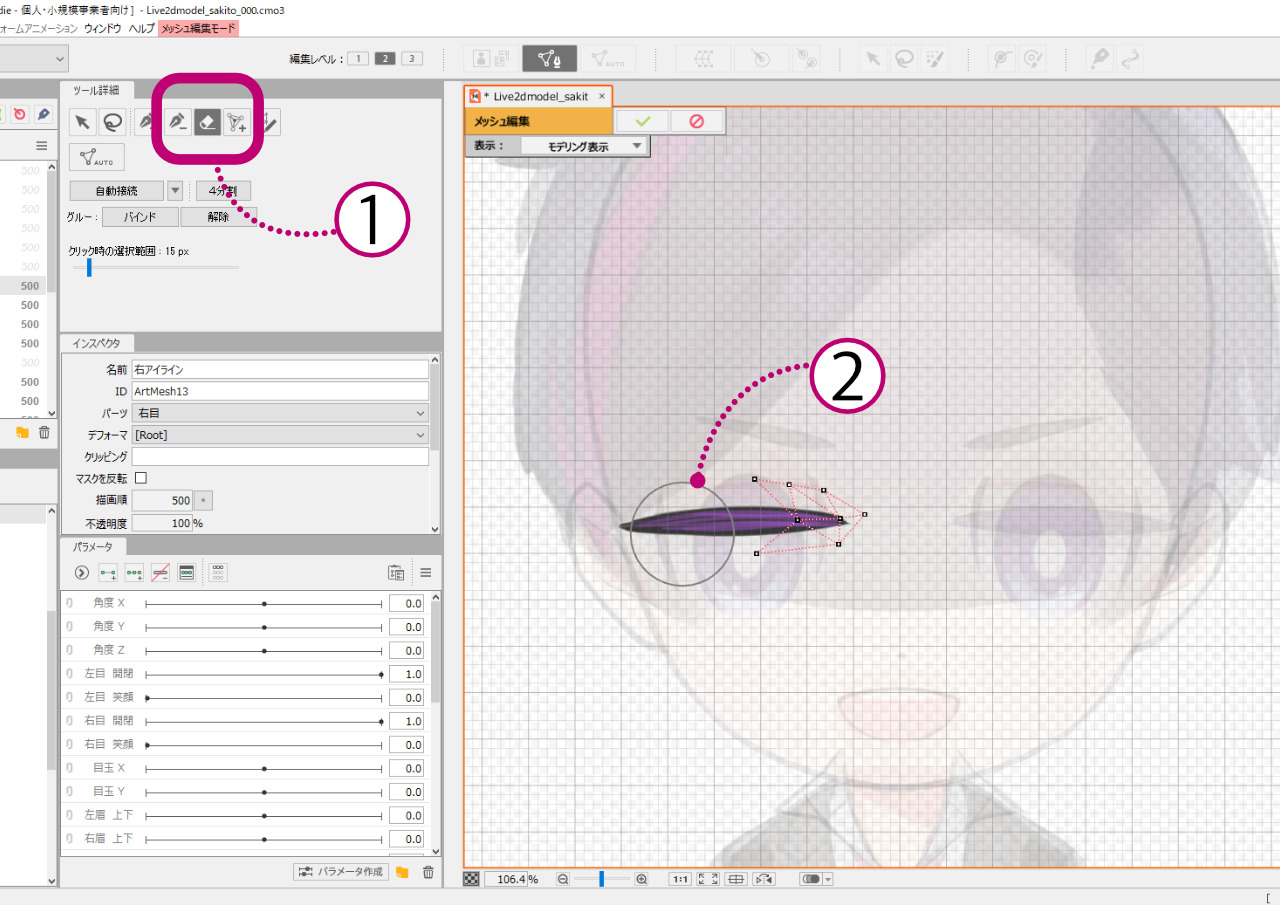The width and height of the screenshot is (1280, 905).
Task: Select the lasso selection tool in tool details
Action: point(112,122)
